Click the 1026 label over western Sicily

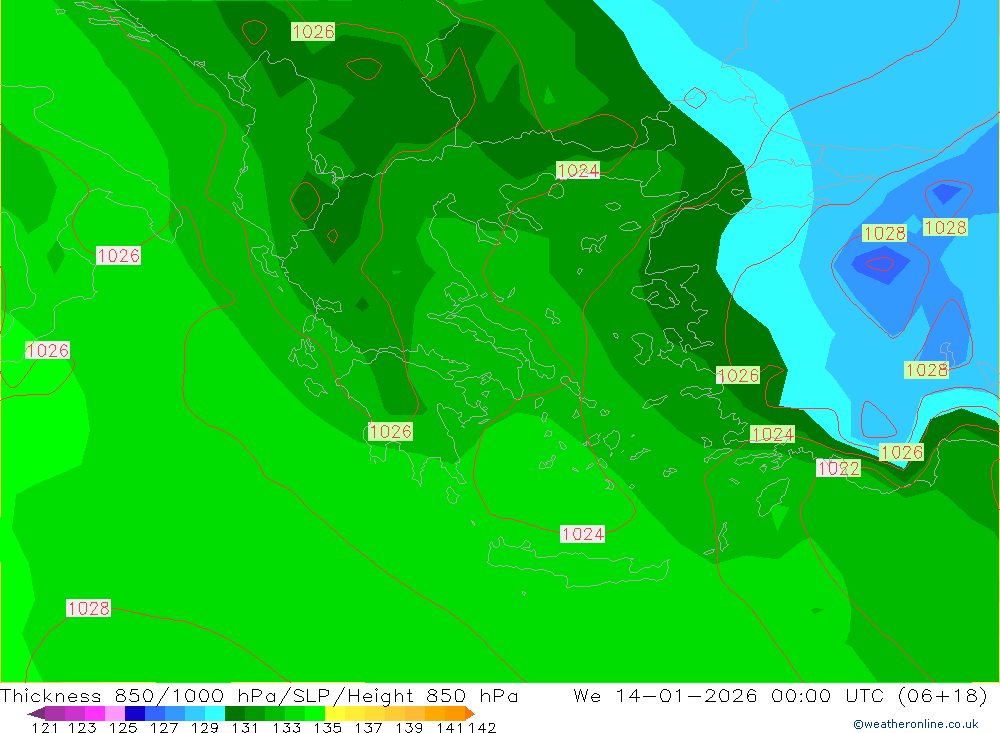[x=47, y=350]
